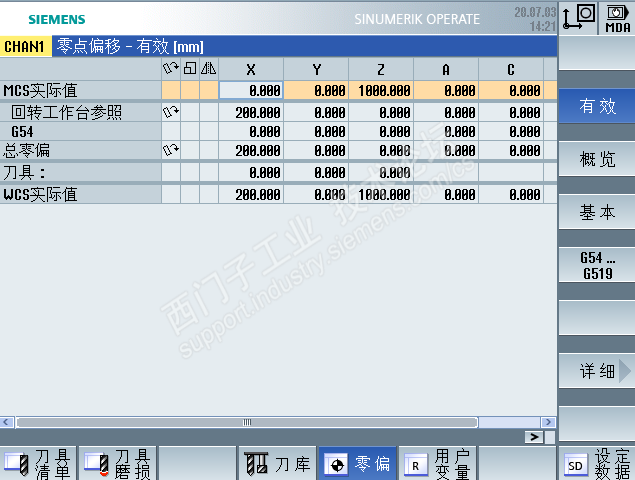Select the 有效 active softkey

(597, 106)
